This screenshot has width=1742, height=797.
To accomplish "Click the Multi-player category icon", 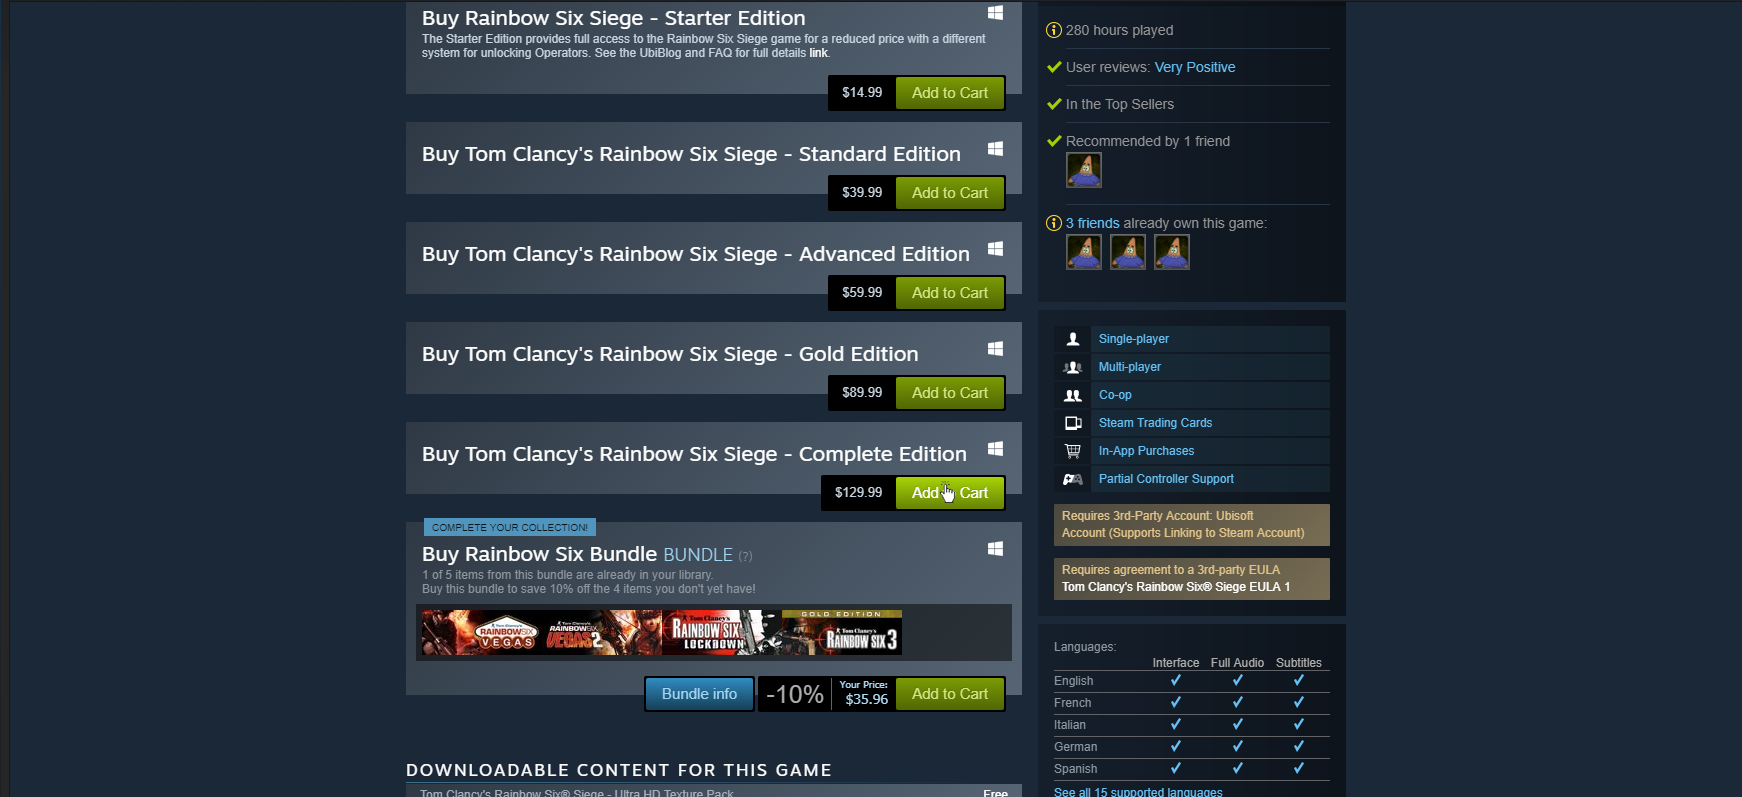I will (x=1073, y=367).
